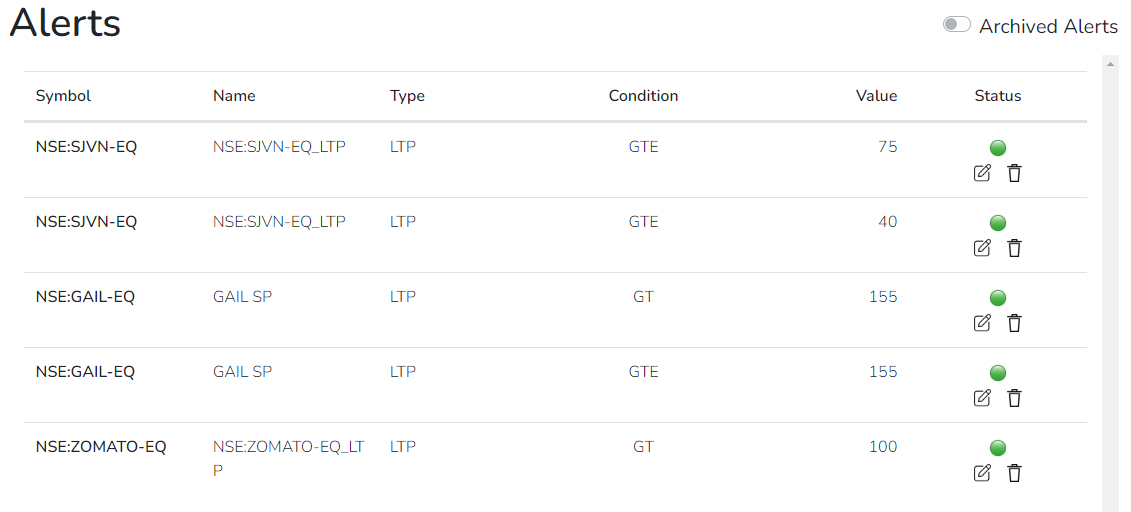The width and height of the screenshot is (1131, 512).
Task: Edit the ZOMATO alert
Action: 982,473
